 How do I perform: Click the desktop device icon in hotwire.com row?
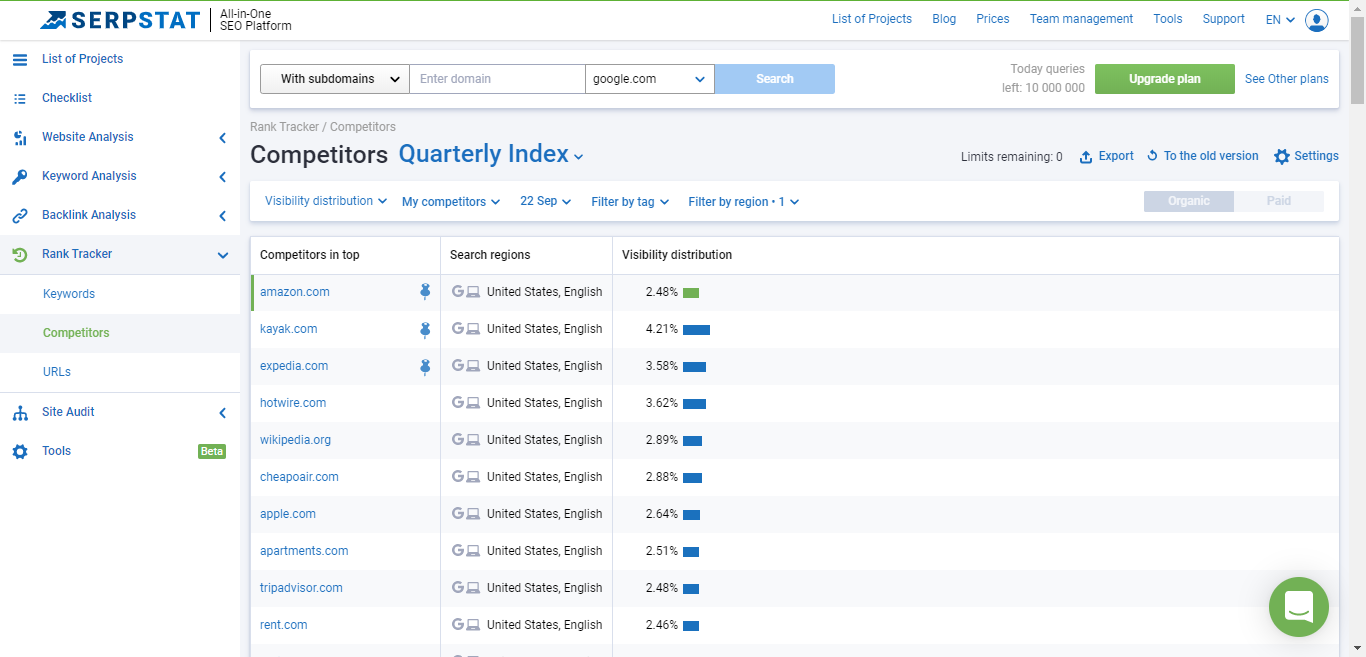pyautogui.click(x=473, y=403)
